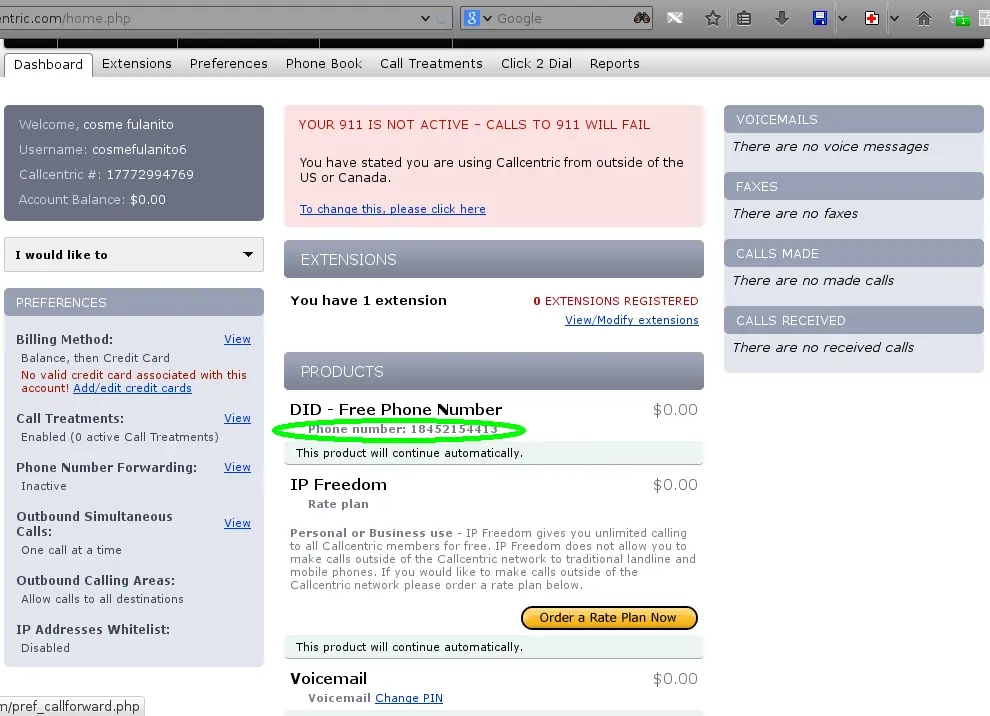The height and width of the screenshot is (716, 990).
Task: Open the Preferences tab
Action: (229, 64)
